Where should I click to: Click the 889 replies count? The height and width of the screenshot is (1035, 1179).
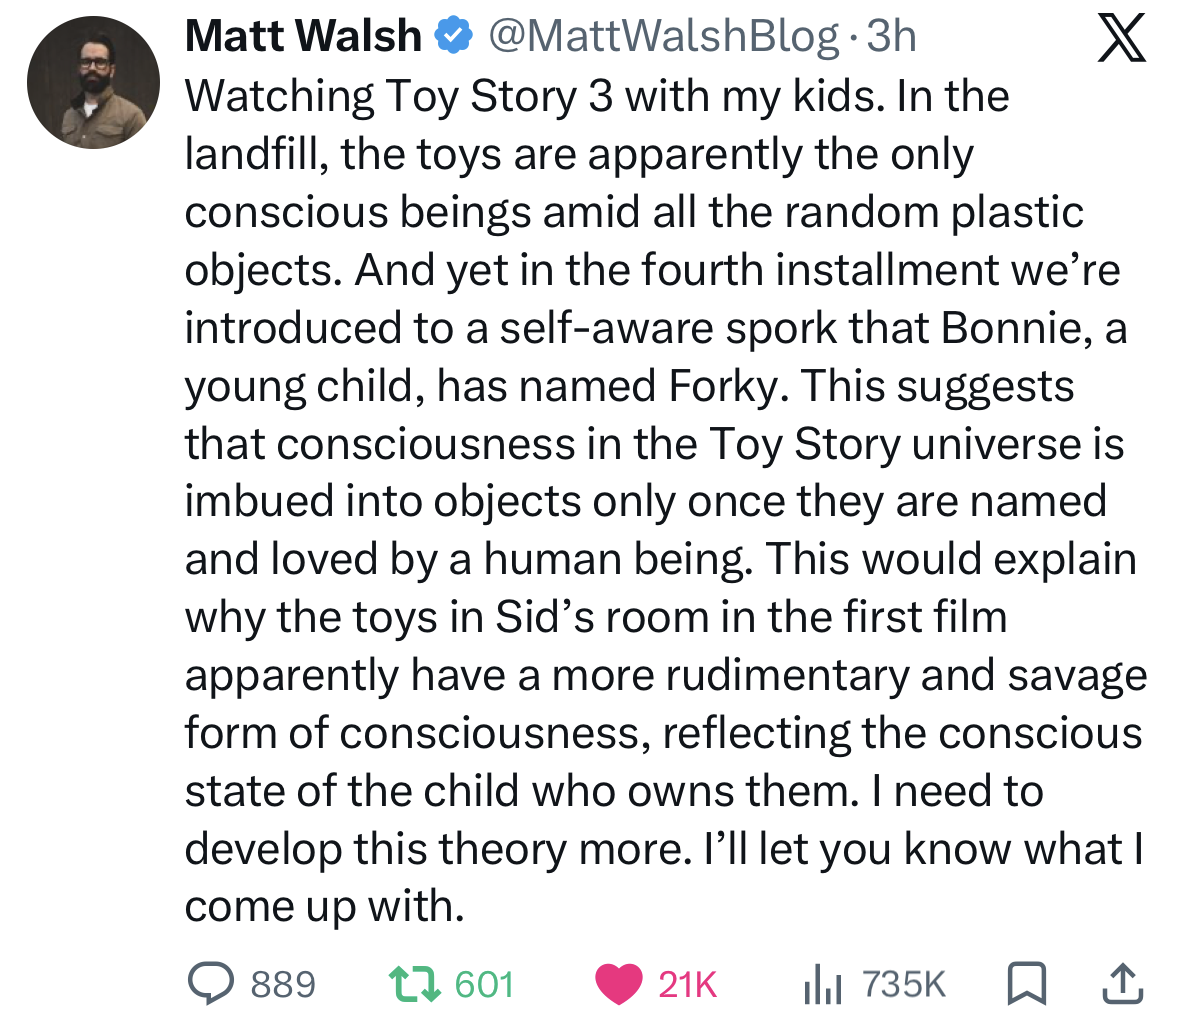(x=283, y=984)
